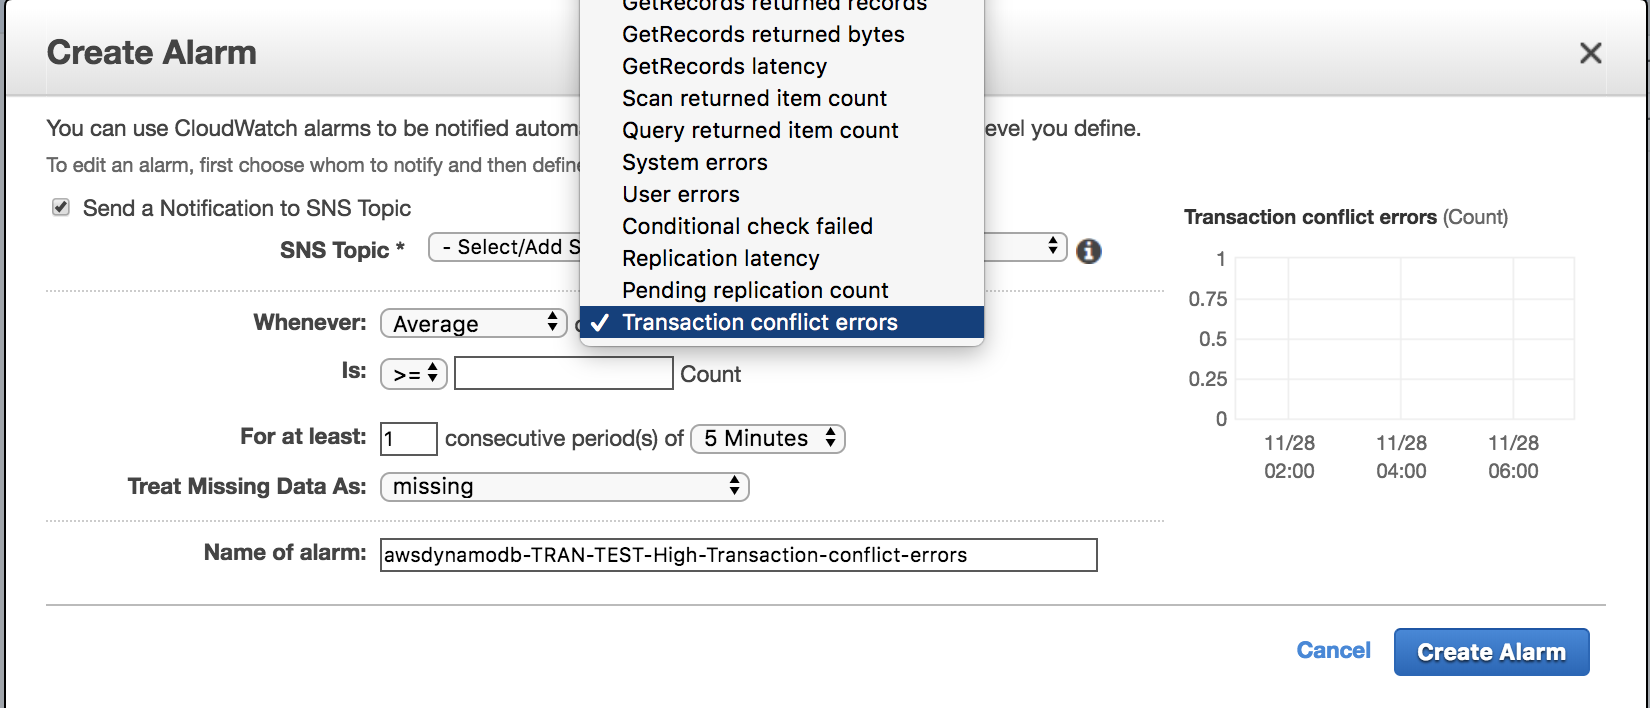Toggle Send a Notification to SNS Topic checkbox
1650x708 pixels.
61,207
